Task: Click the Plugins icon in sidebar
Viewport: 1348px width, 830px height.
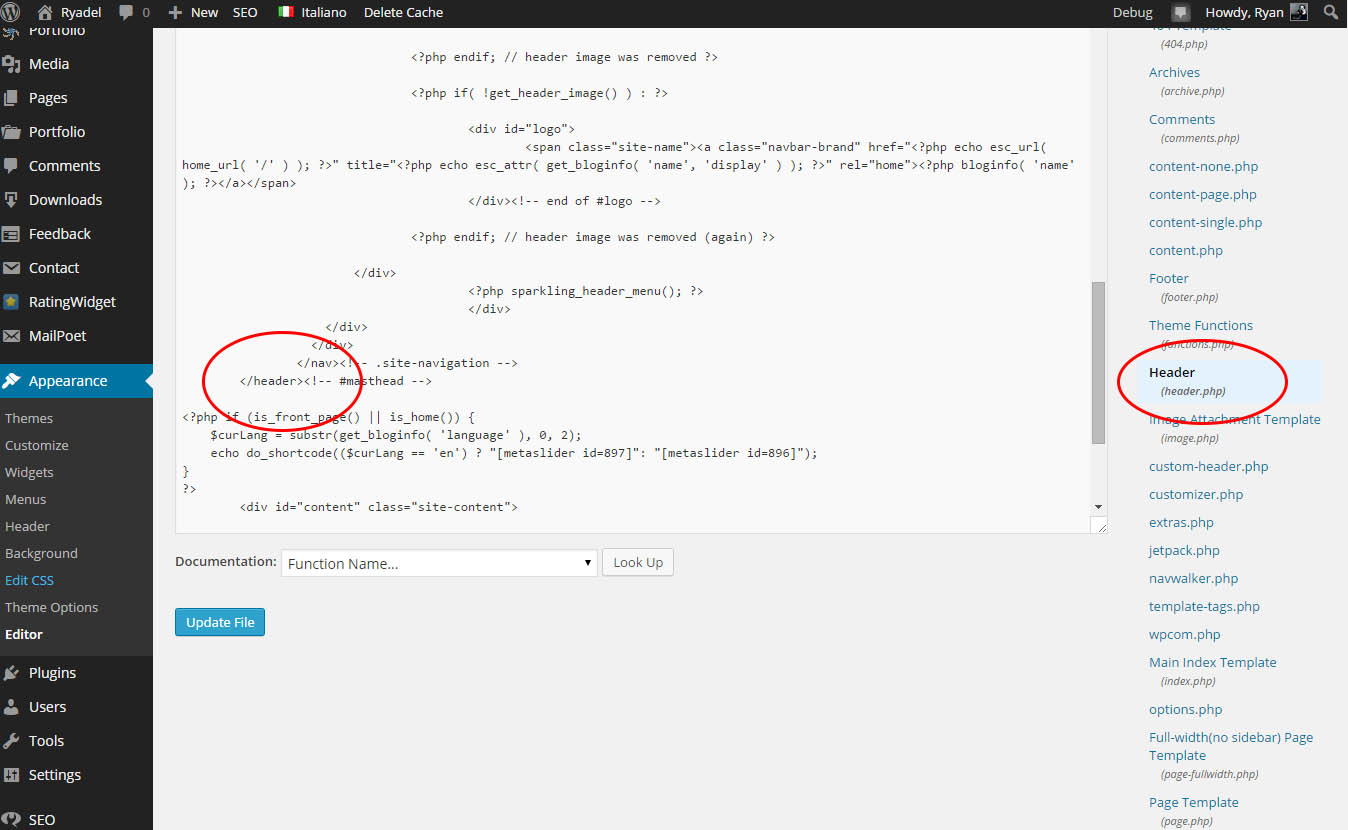Action: tap(12, 673)
